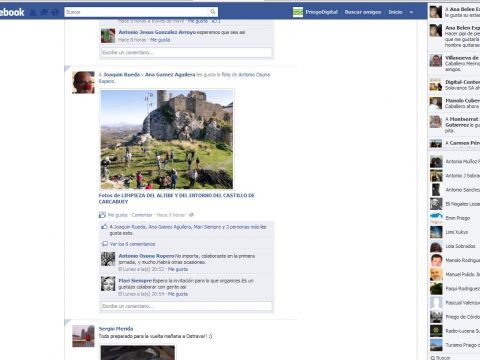Click the search magnifier icon
The height and width of the screenshot is (360, 480).
tap(213, 12)
